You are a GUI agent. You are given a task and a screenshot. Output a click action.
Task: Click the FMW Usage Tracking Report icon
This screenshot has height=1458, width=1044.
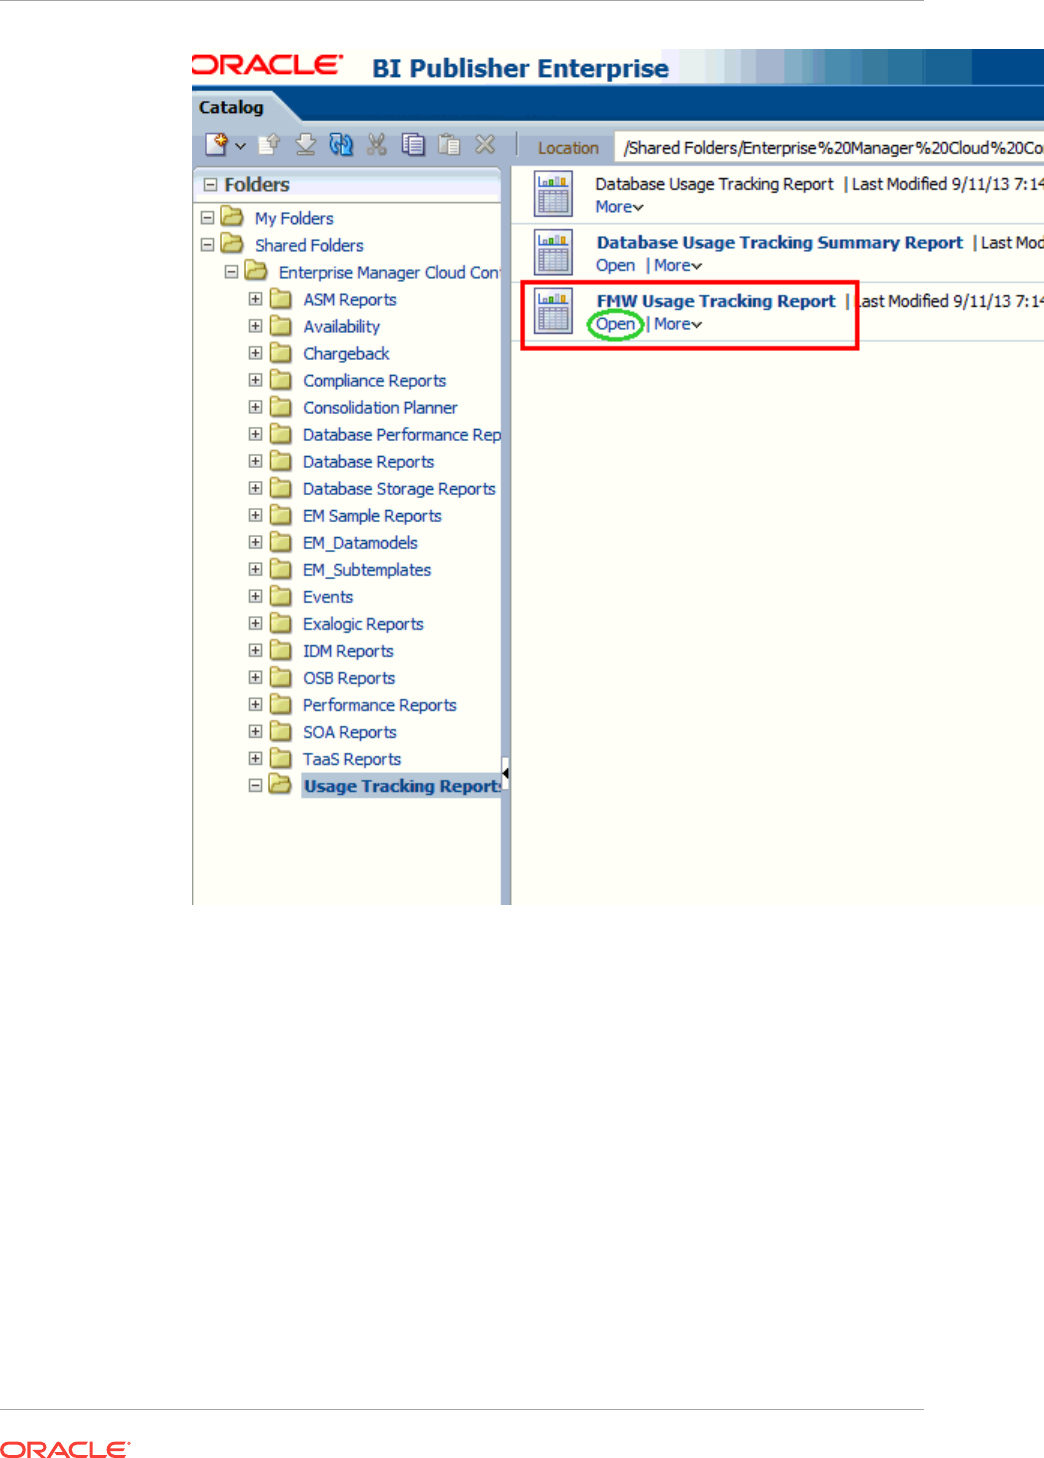553,311
